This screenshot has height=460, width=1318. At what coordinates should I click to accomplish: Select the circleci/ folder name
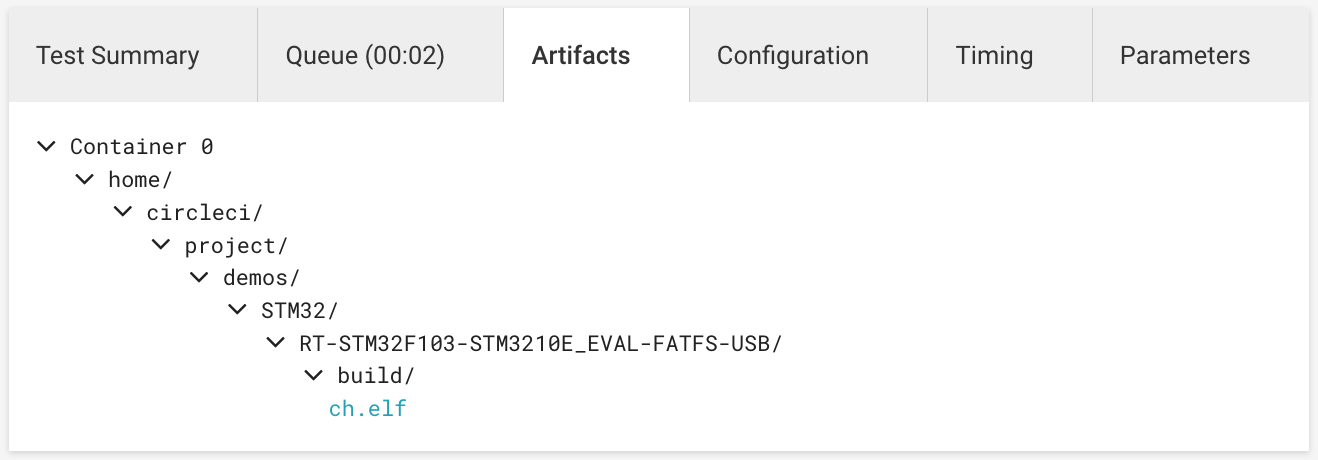pyautogui.click(x=205, y=213)
